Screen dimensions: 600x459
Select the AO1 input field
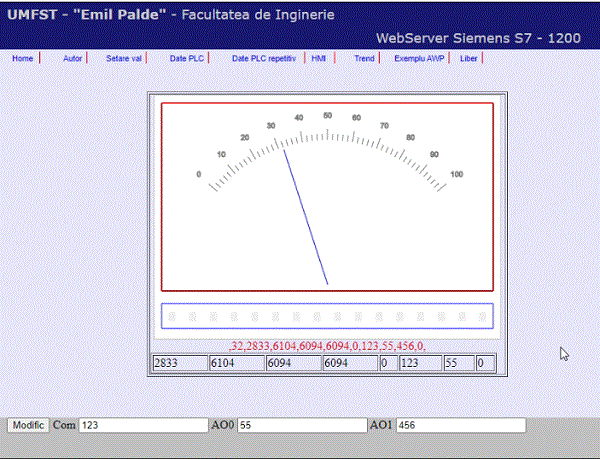[x=460, y=425]
